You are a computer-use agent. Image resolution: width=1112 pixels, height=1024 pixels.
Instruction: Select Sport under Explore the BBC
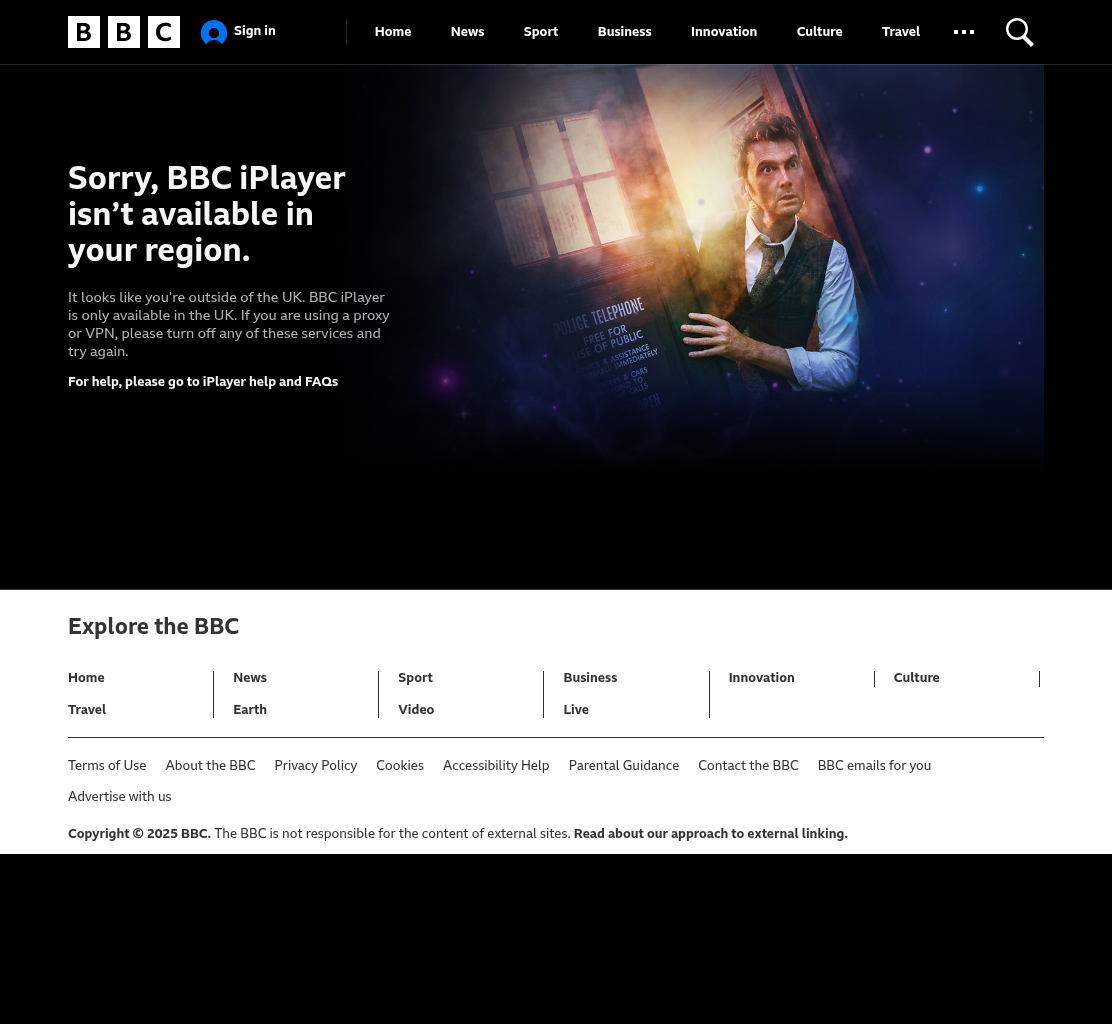pyautogui.click(x=415, y=677)
